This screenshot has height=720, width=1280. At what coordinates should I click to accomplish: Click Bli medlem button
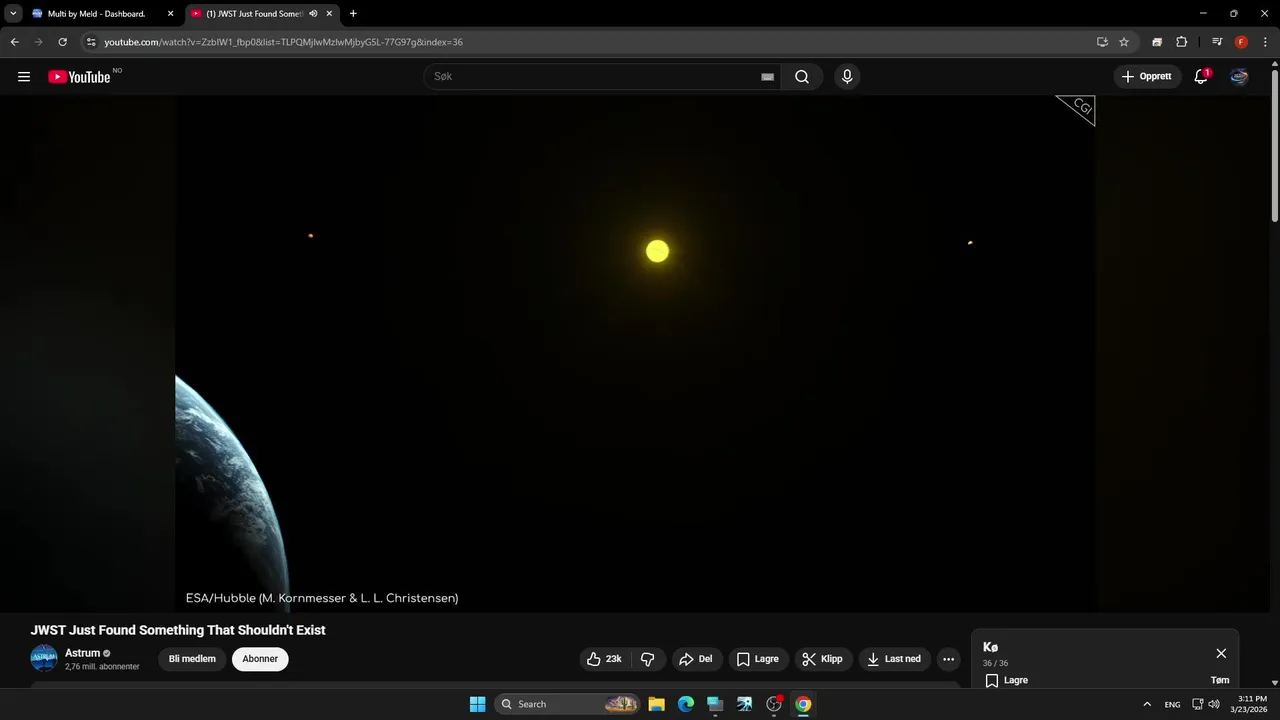click(x=192, y=659)
